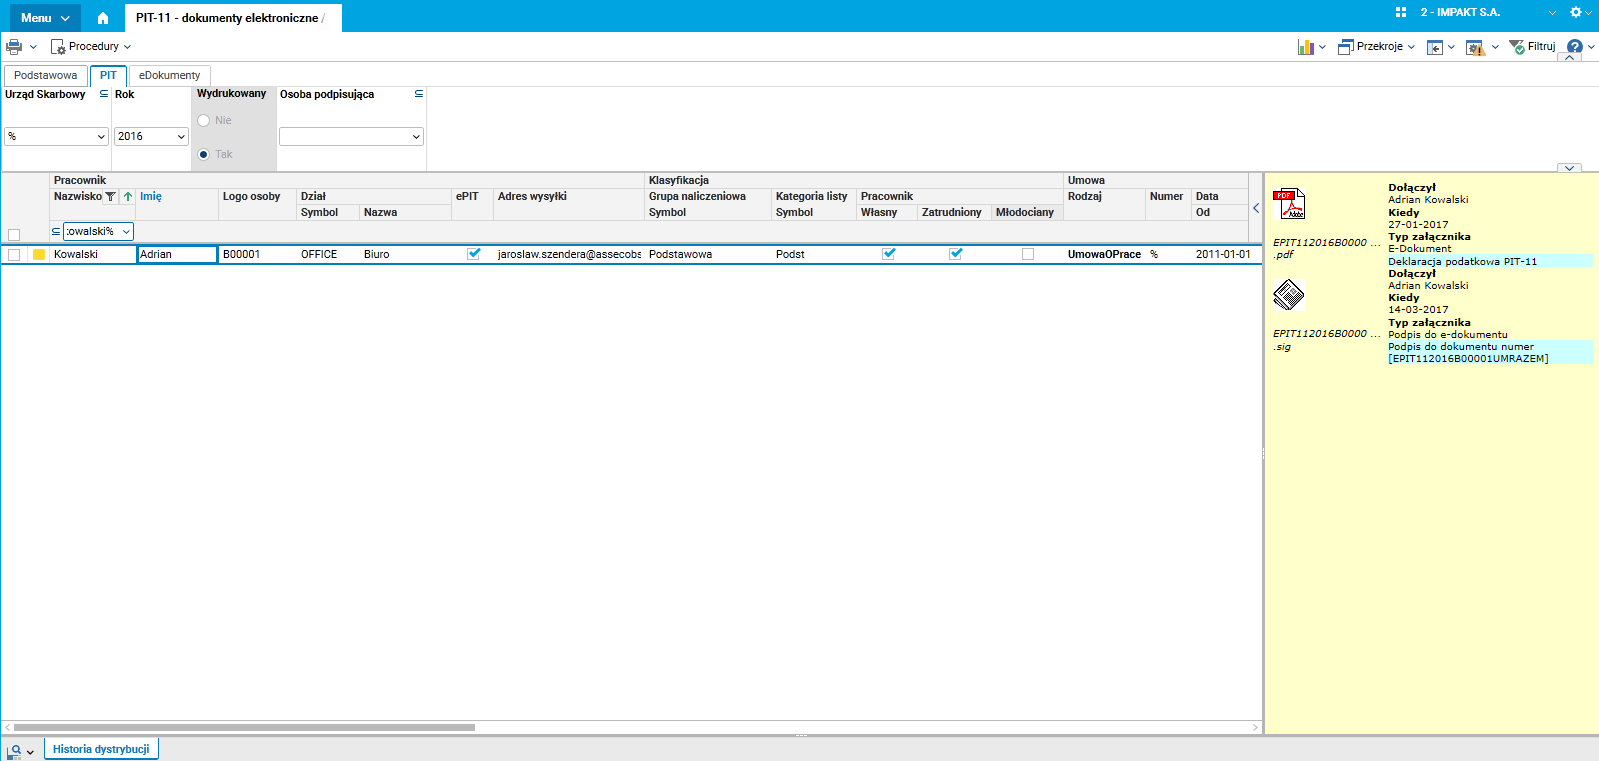Click the UmowaOPrace cell in the row

pos(1104,255)
